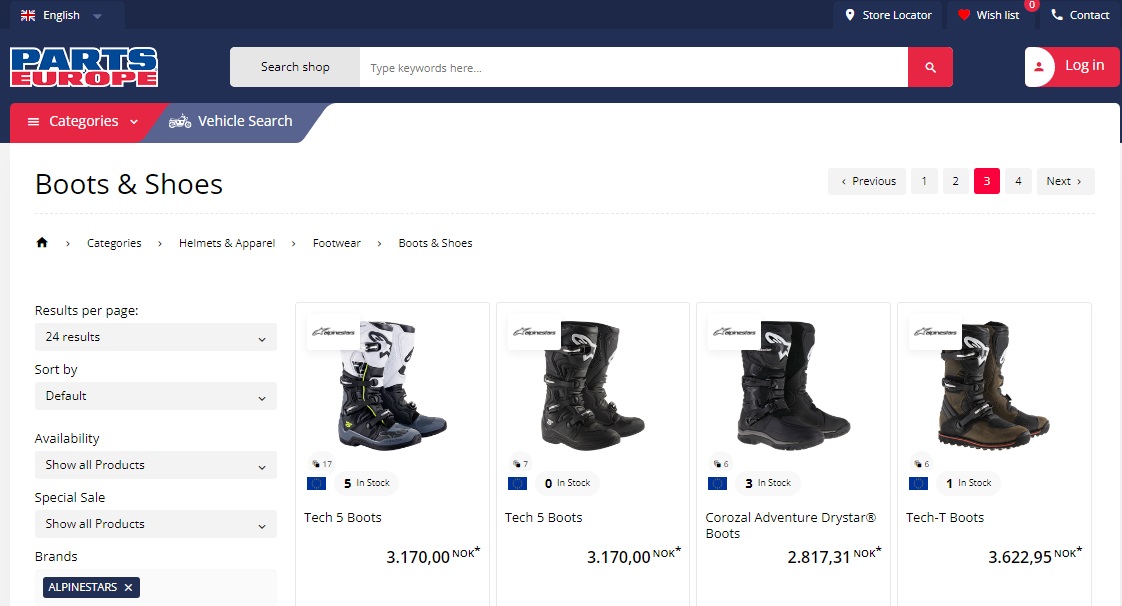Screen dimensions: 1122x606
Task: Click Alpinestars logo on Tech-T Boots card
Action: (935, 332)
